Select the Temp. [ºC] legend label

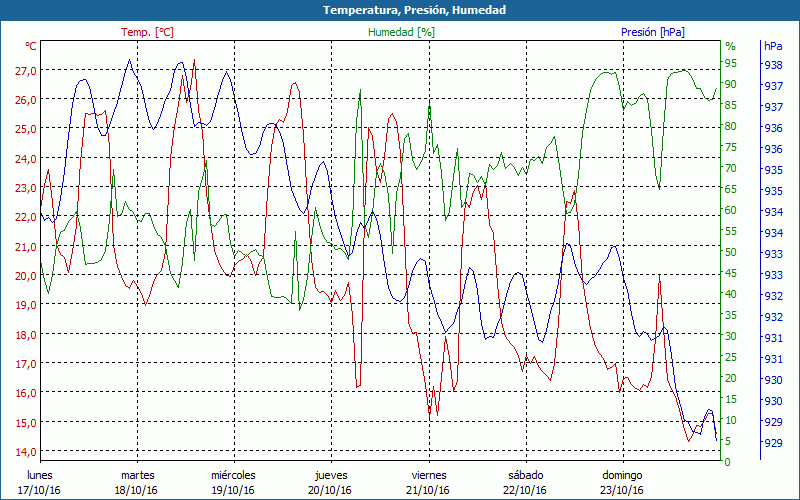tap(147, 32)
